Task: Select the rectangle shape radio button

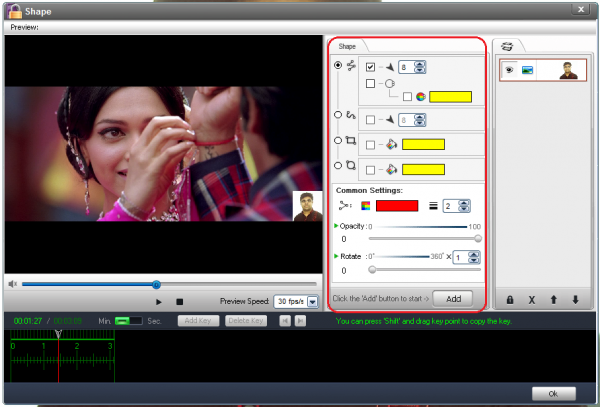Action: click(338, 140)
